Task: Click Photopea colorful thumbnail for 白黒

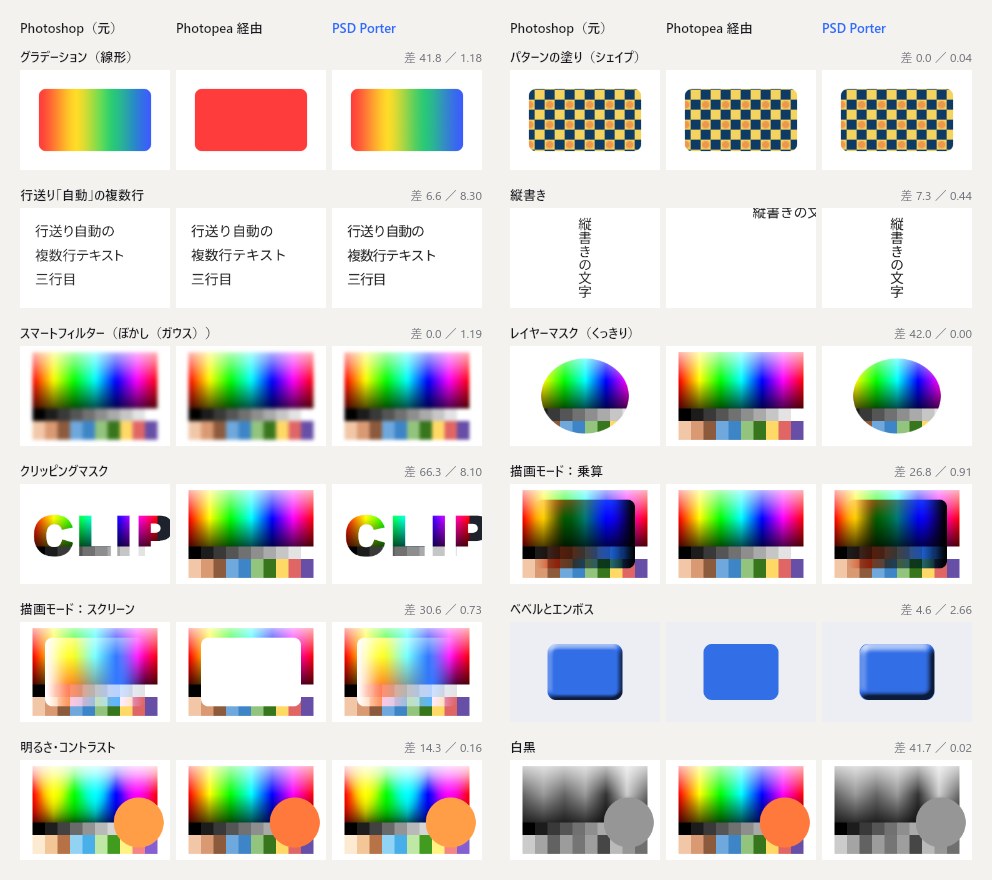Action: coord(741,810)
